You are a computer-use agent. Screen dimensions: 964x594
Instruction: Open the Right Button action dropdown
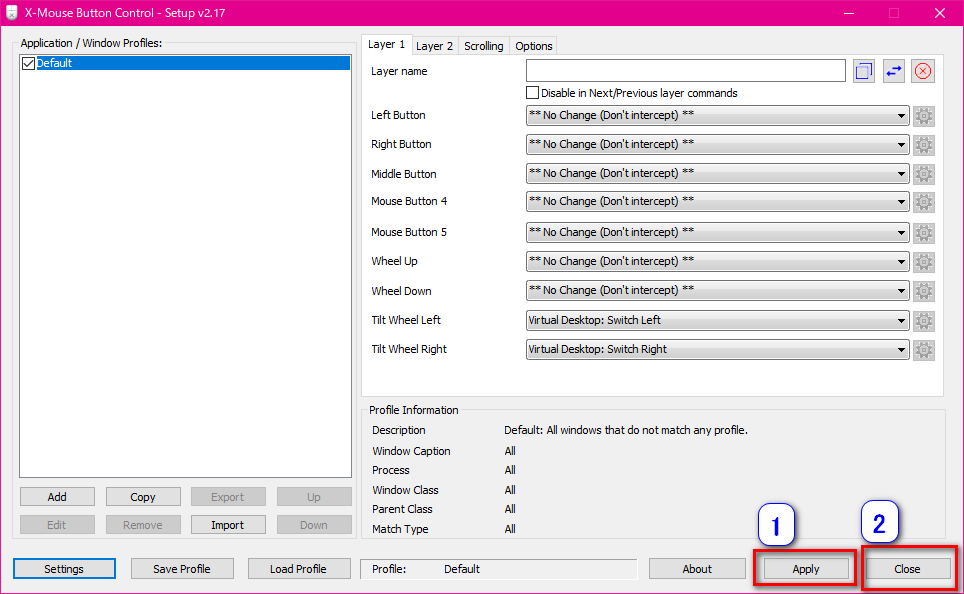click(716, 145)
